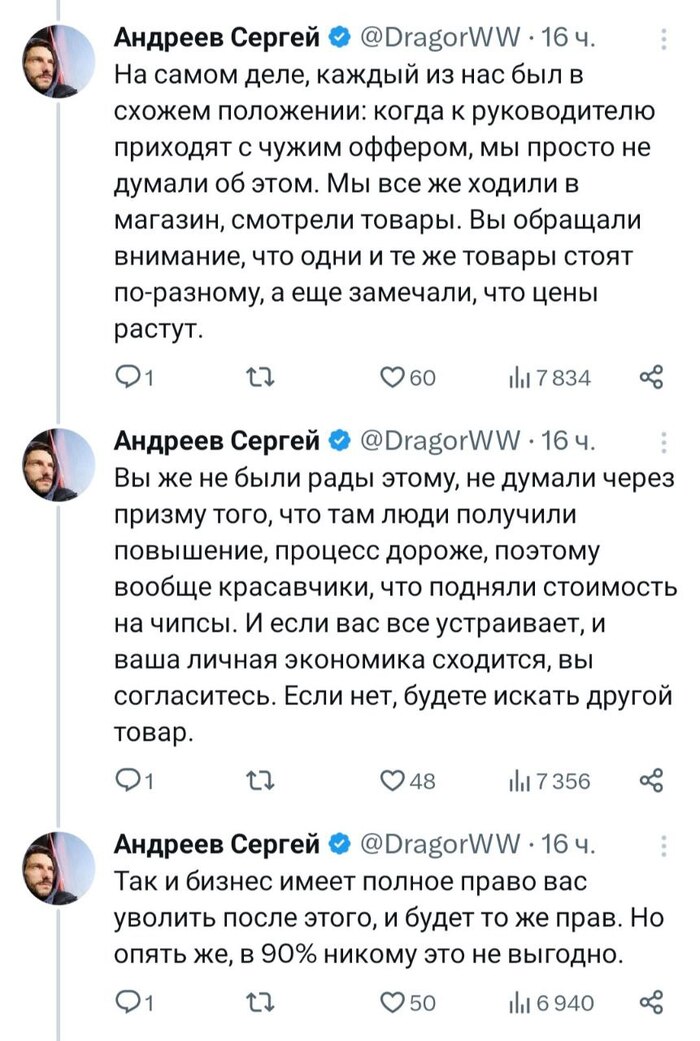Open more options menu of third tweet

coord(666,848)
